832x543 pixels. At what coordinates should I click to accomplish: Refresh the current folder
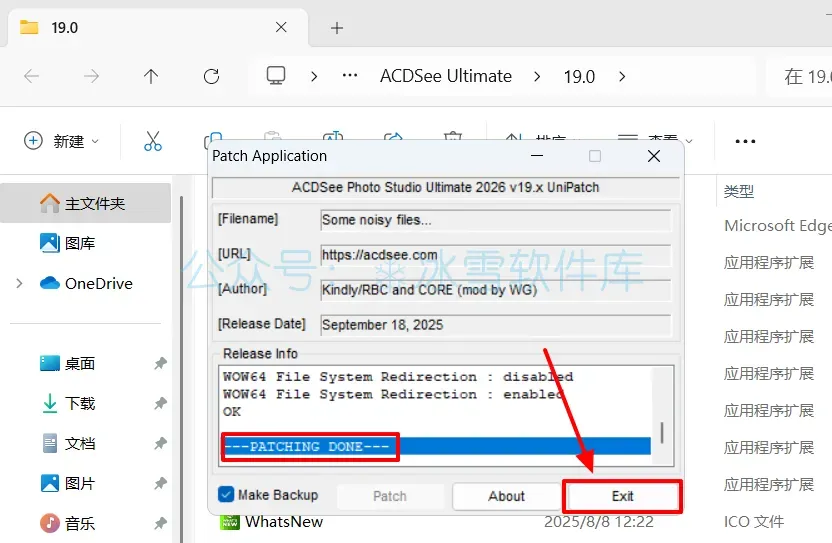pyautogui.click(x=211, y=76)
